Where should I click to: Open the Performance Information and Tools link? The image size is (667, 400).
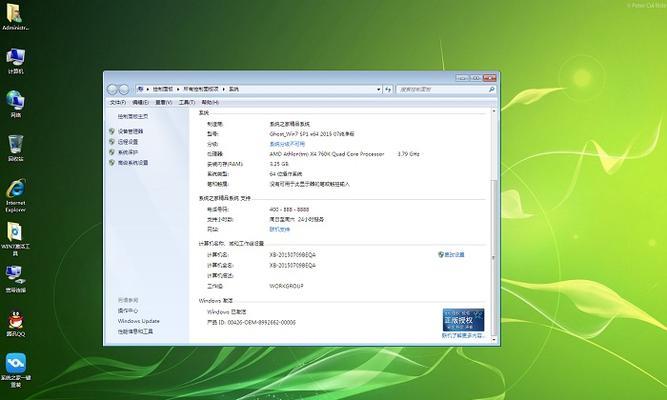tap(135, 331)
